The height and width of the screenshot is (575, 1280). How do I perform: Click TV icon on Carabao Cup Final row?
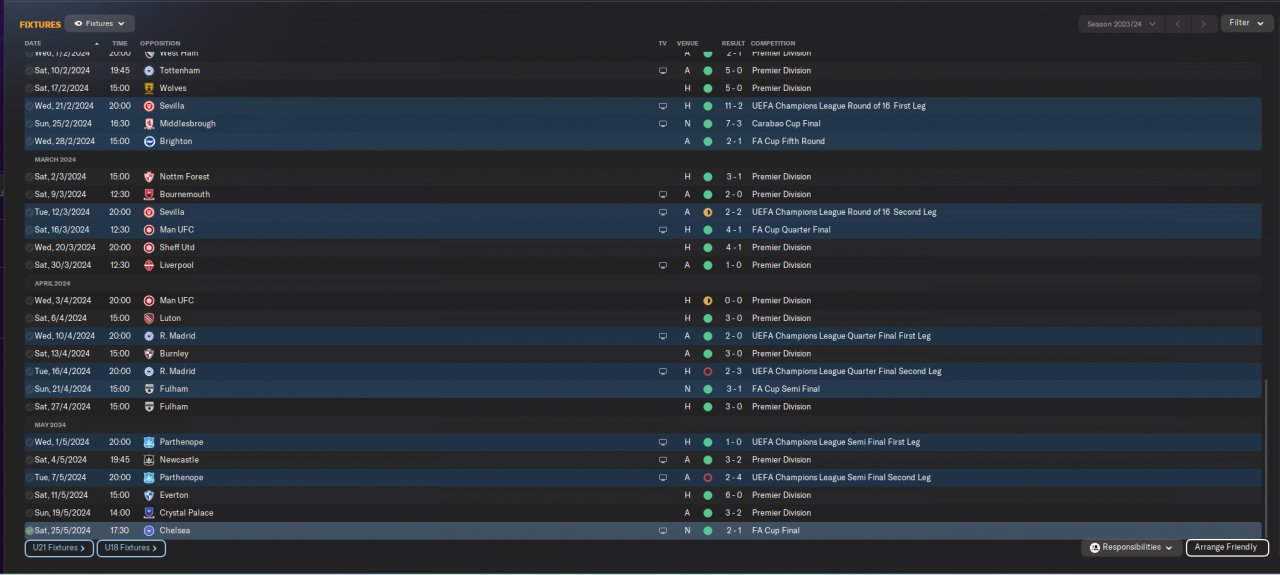(662, 124)
